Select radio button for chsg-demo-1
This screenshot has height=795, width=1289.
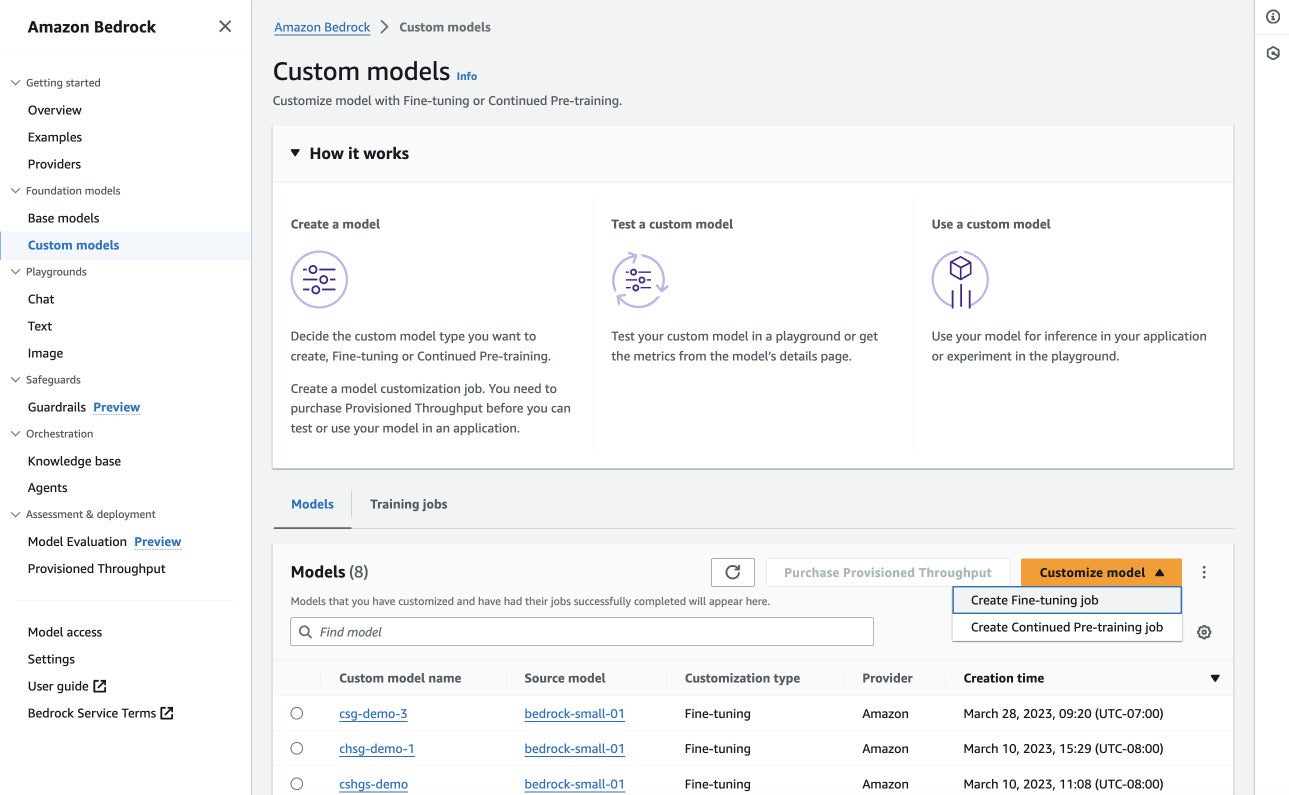(x=297, y=748)
